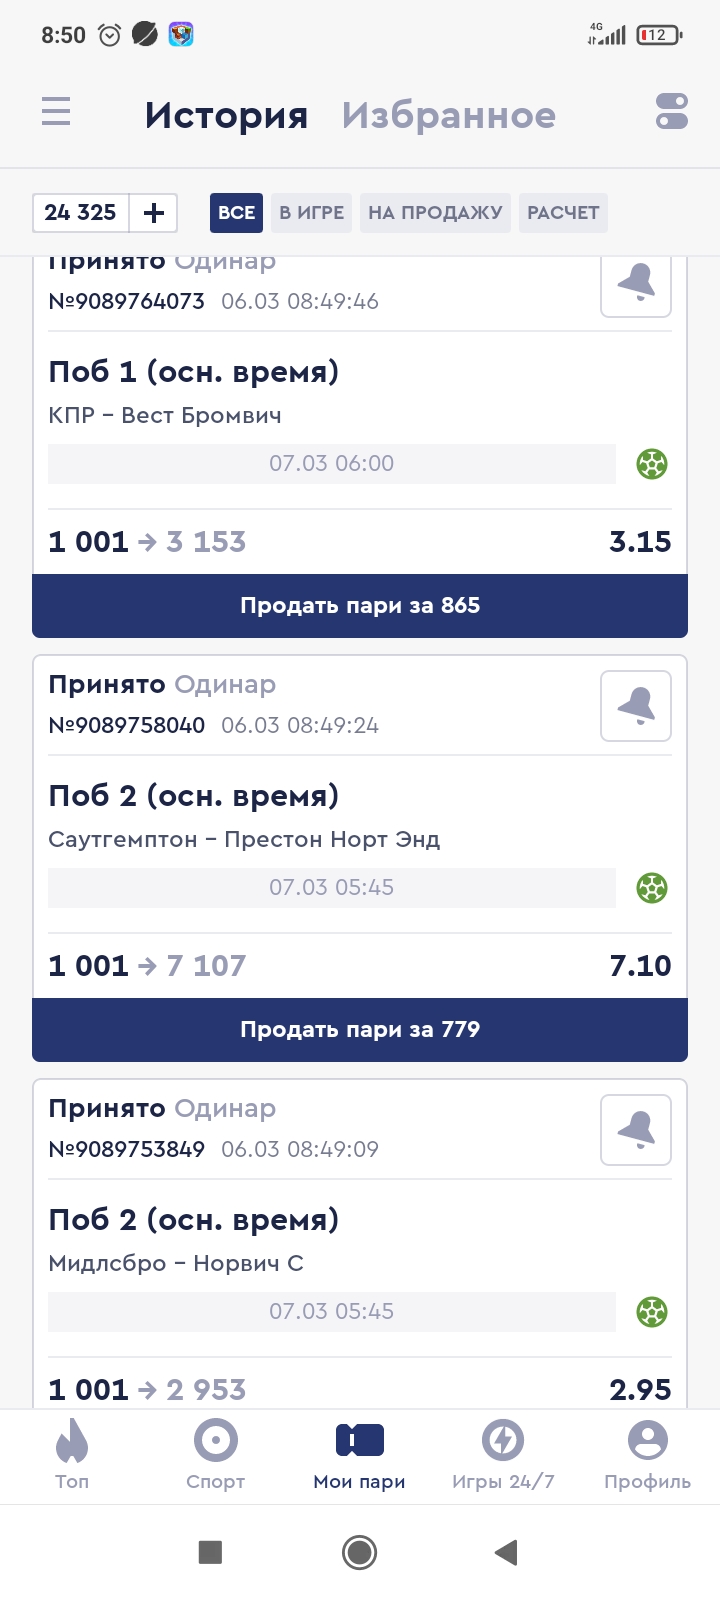
Task: Switch to the Избранное tab
Action: [x=448, y=116]
